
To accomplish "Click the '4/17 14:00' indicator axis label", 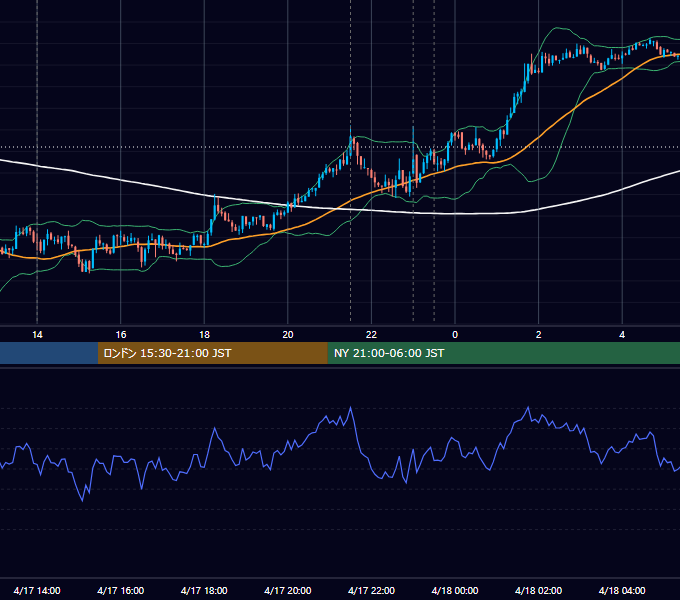I will point(37,590).
